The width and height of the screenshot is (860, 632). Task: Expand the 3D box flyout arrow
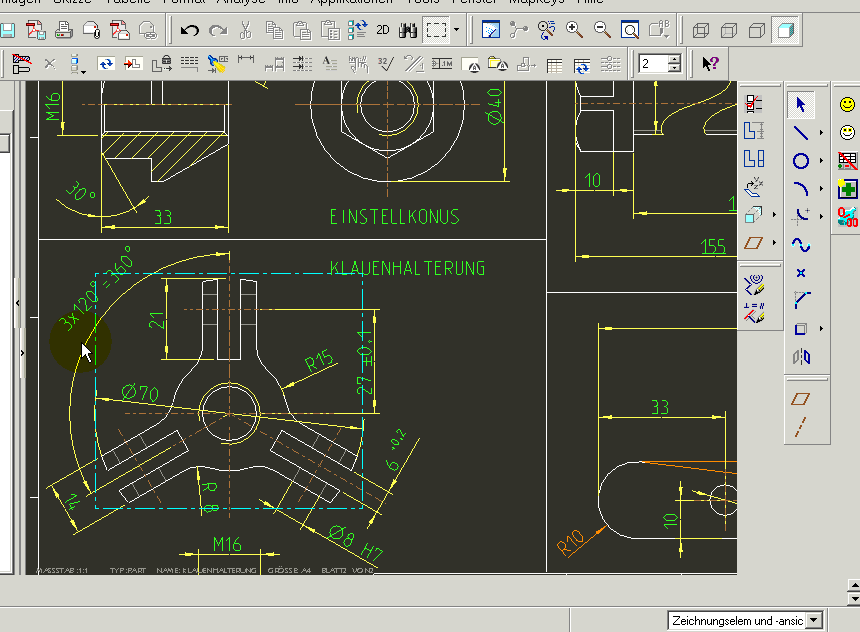tap(774, 215)
